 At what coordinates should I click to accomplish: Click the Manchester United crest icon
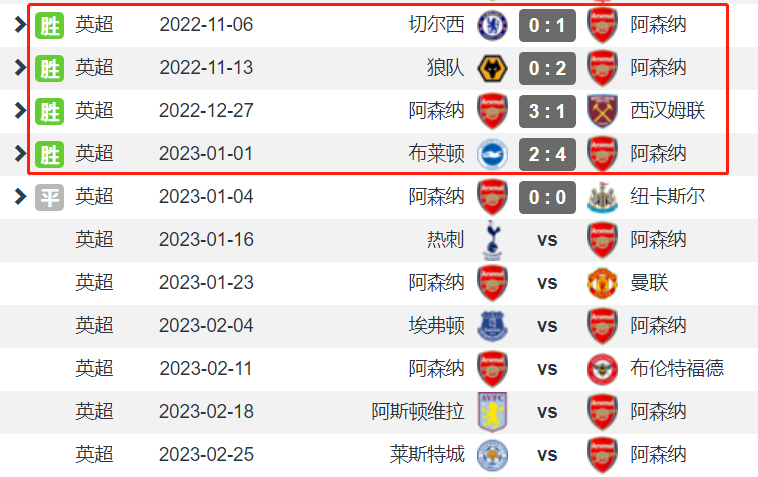602,283
